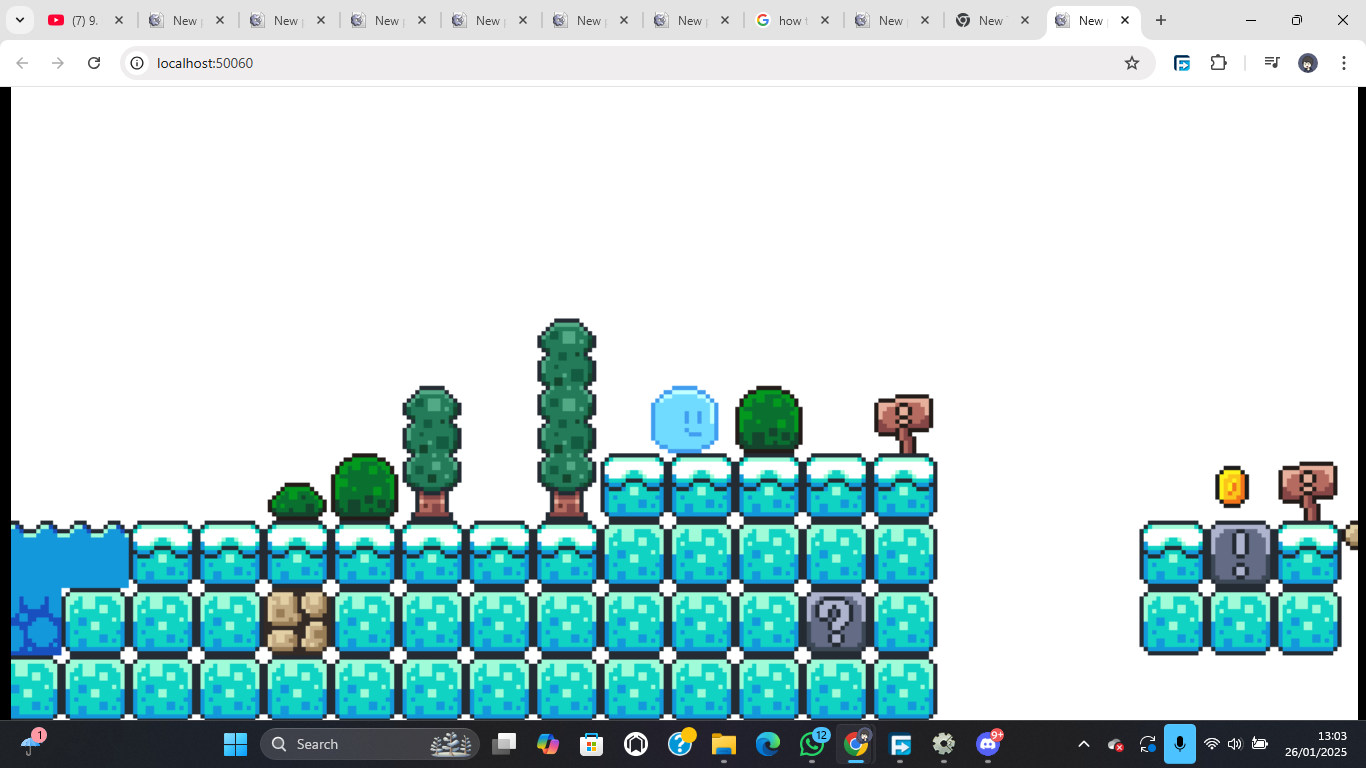This screenshot has width=1366, height=768.
Task: Close the YouTube tab
Action: coord(119,20)
